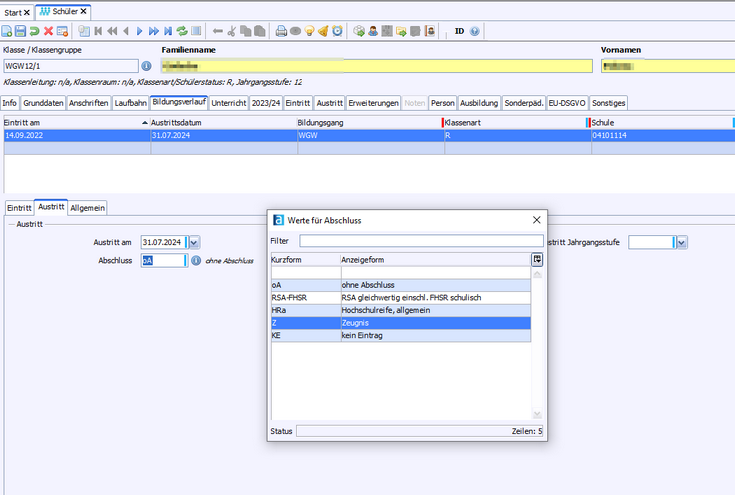The image size is (735, 495).
Task: Click the print icon in toolbar
Action: (282, 31)
